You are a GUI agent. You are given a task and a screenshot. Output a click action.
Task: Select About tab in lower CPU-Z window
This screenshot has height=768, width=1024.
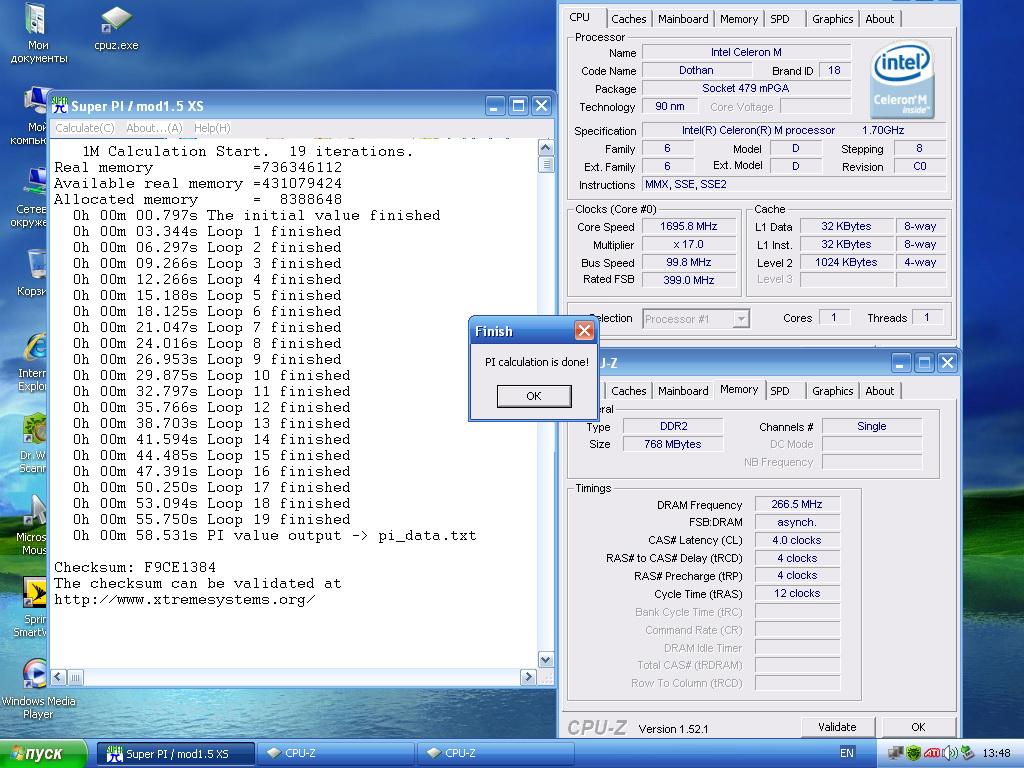coord(880,391)
